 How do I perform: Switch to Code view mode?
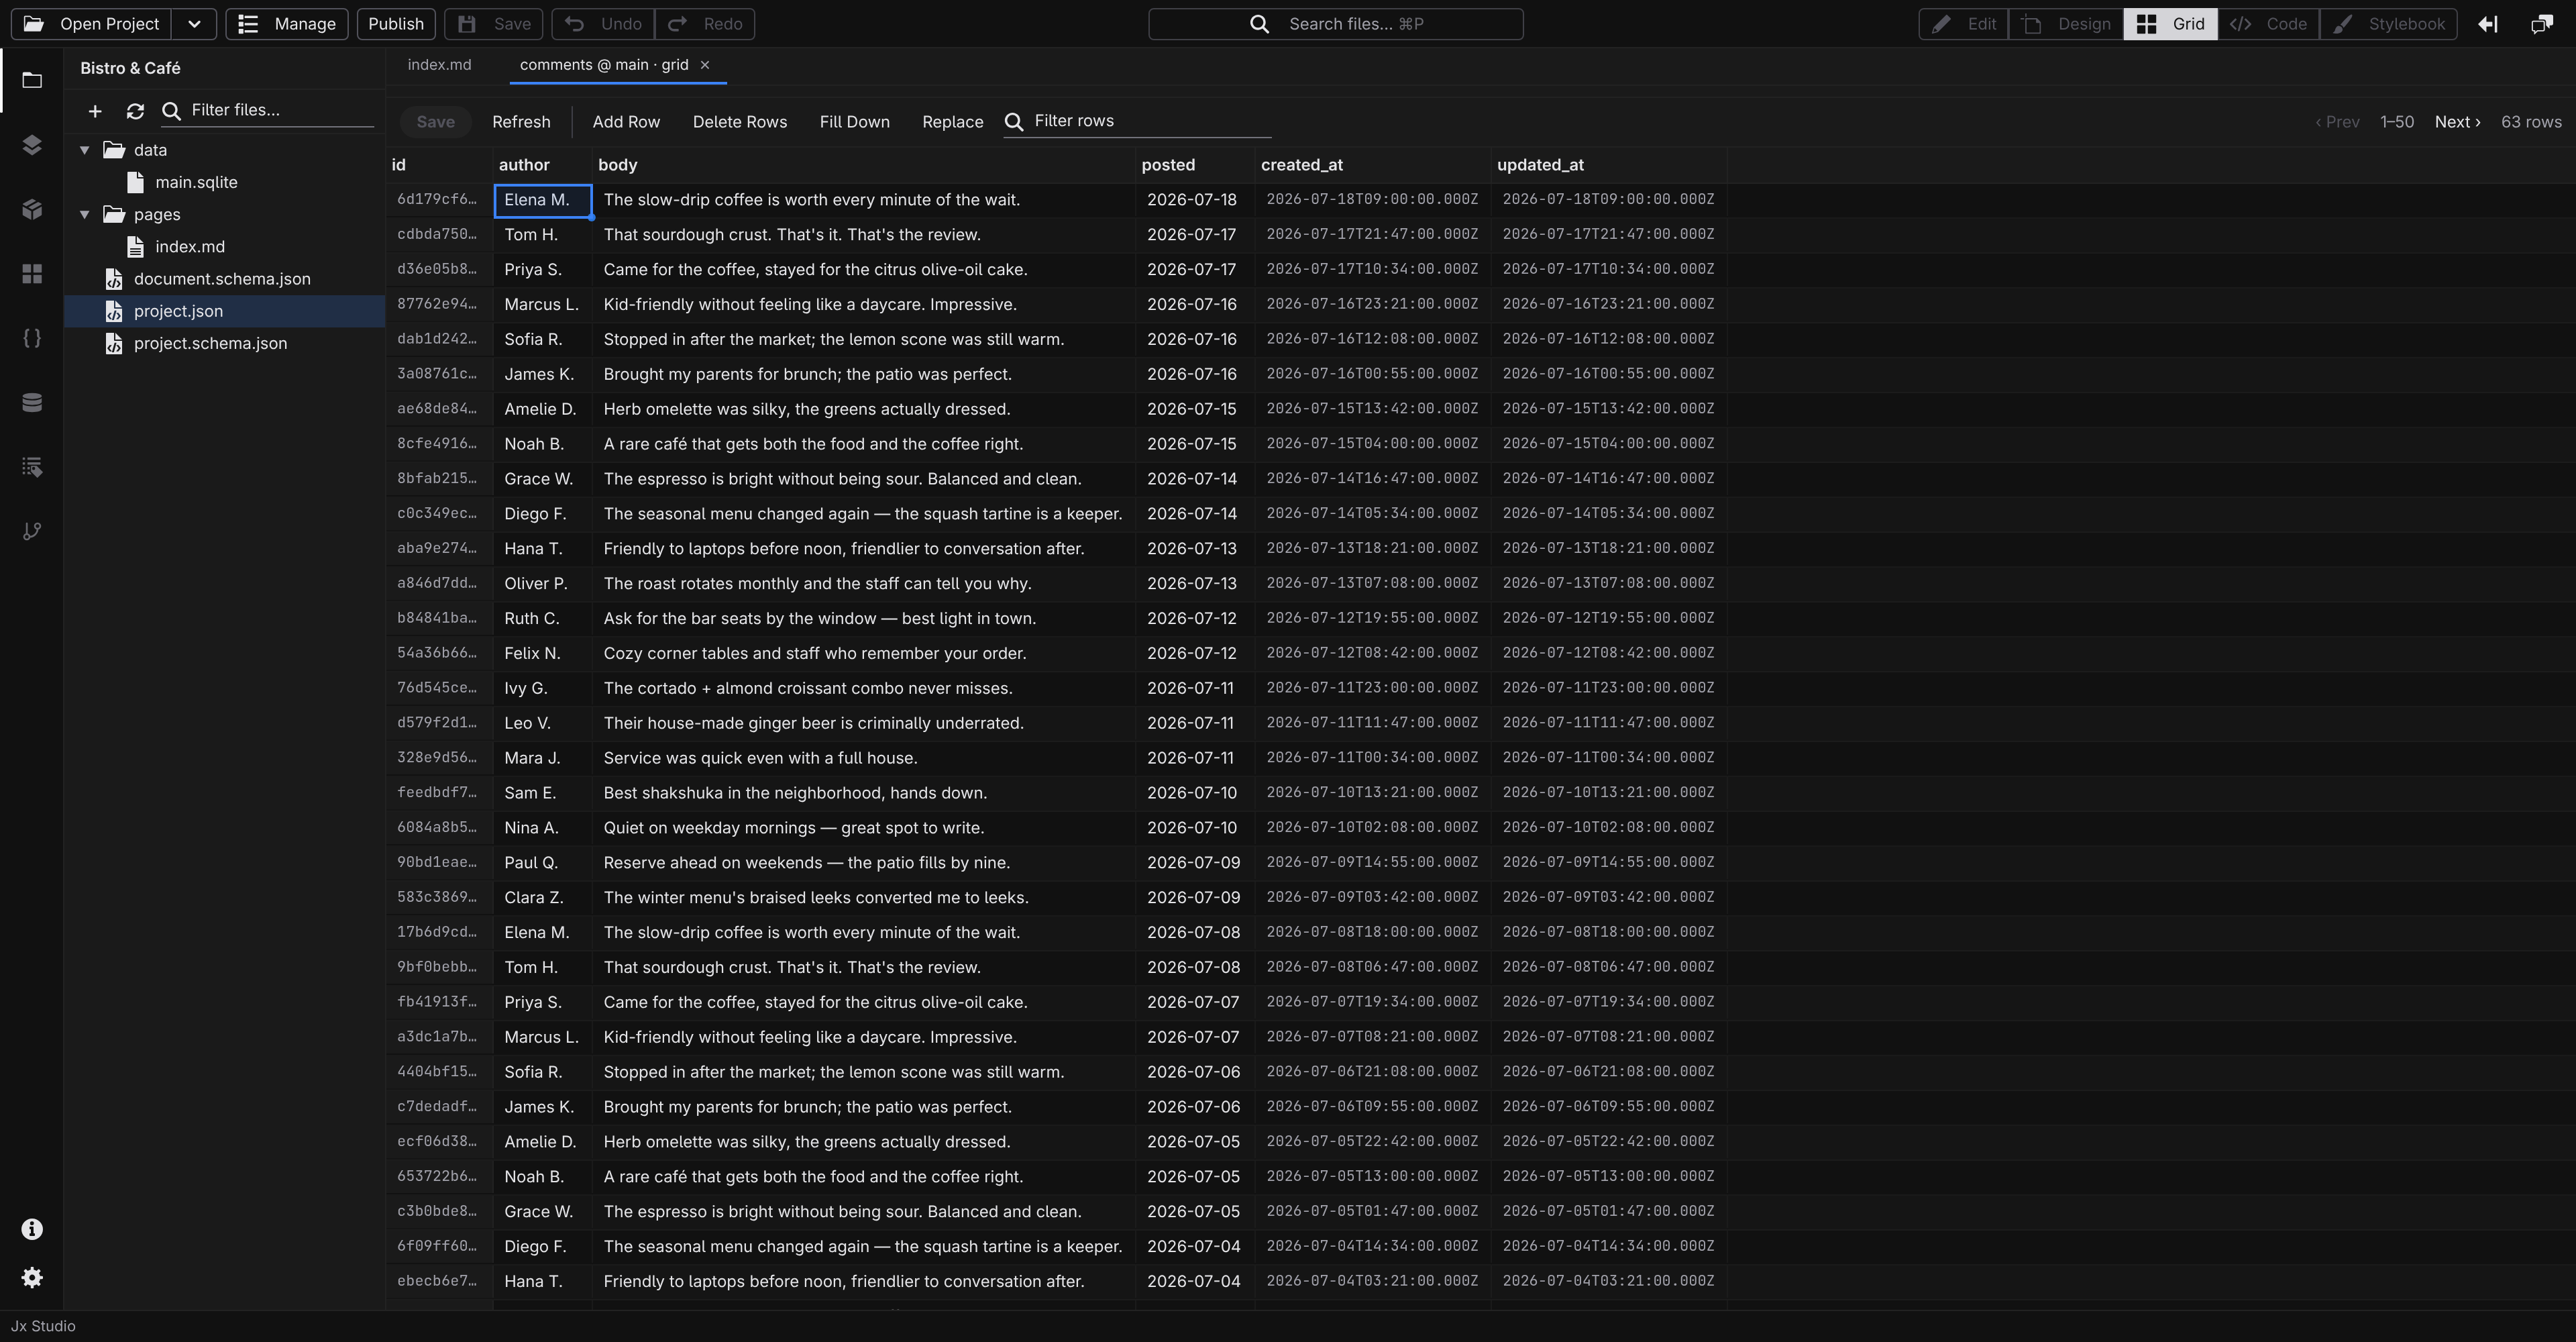point(2268,24)
